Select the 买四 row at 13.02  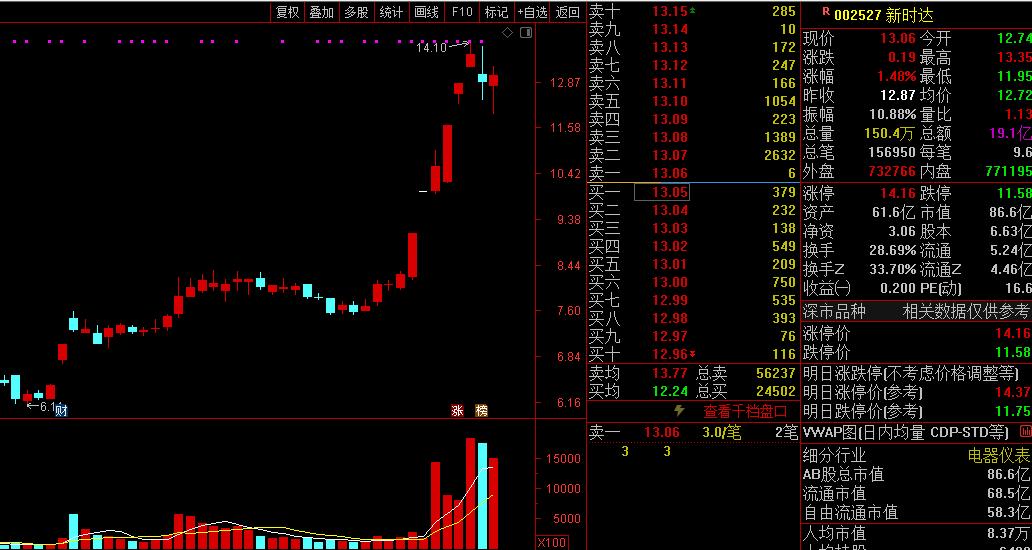pos(692,246)
